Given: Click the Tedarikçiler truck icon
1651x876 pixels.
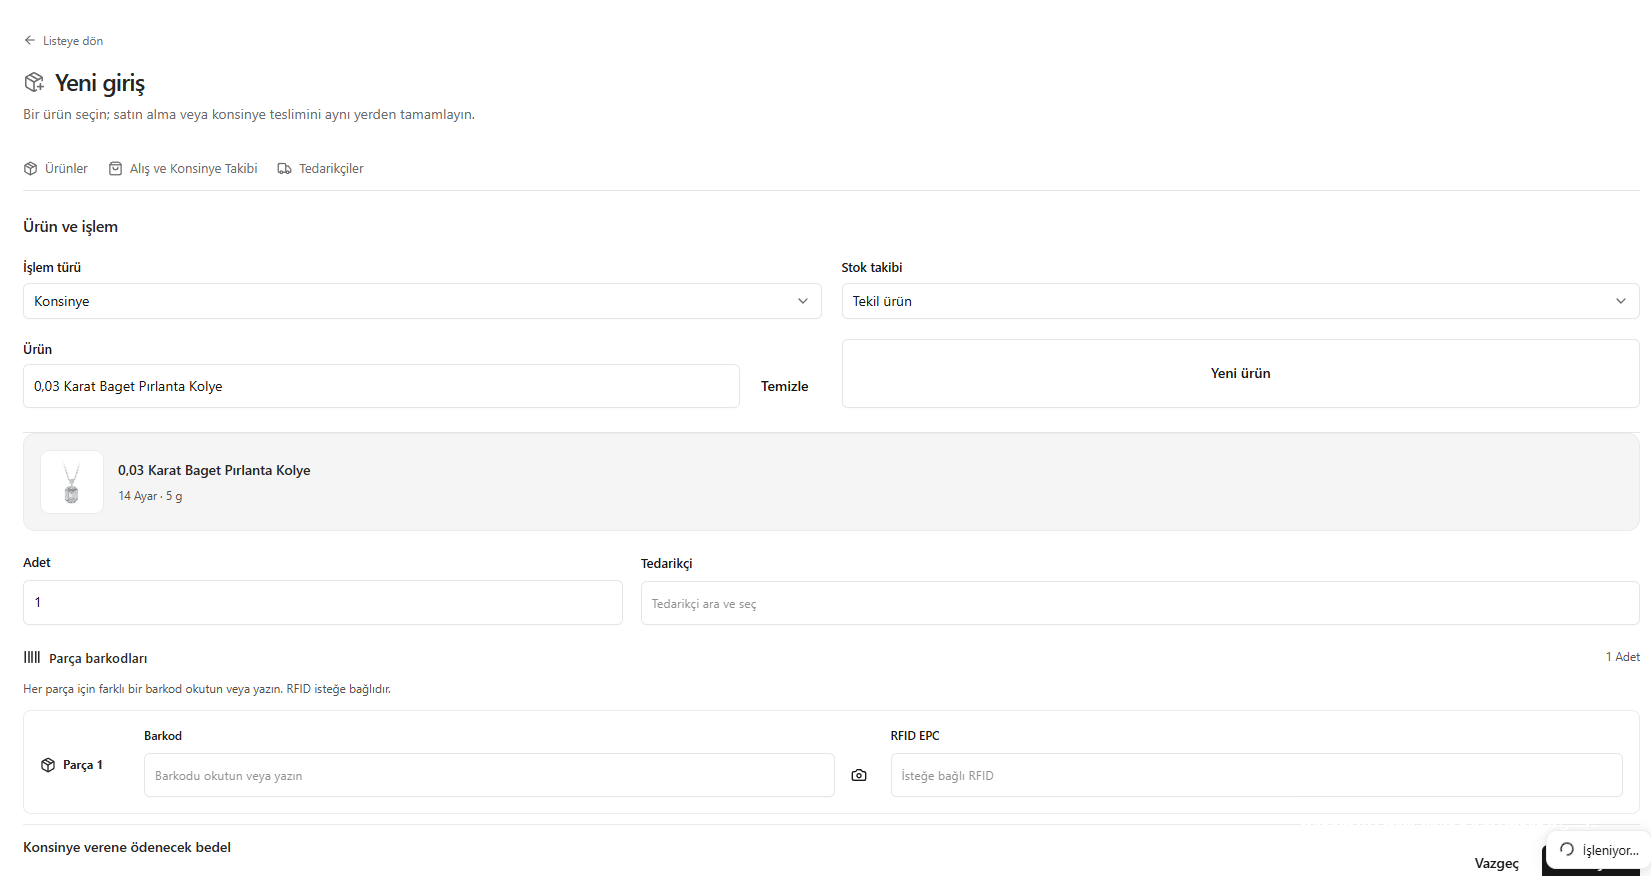Looking at the screenshot, I should [x=285, y=169].
